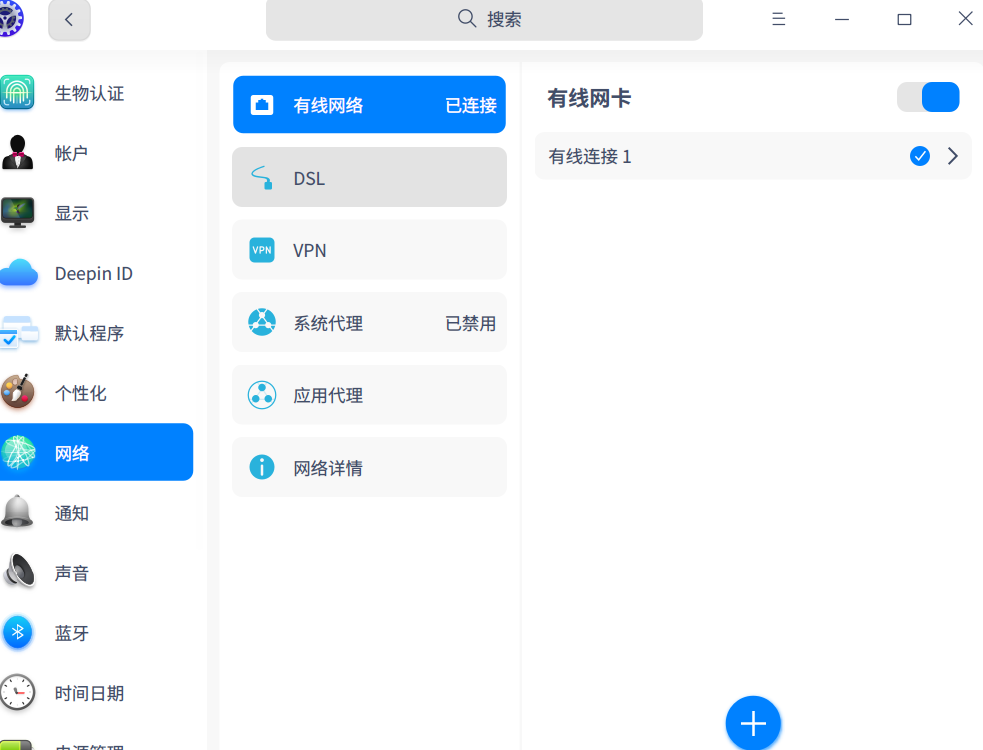Image resolution: width=983 pixels, height=750 pixels.
Task: Click the 显示 label in sidebar
Action: [71, 213]
